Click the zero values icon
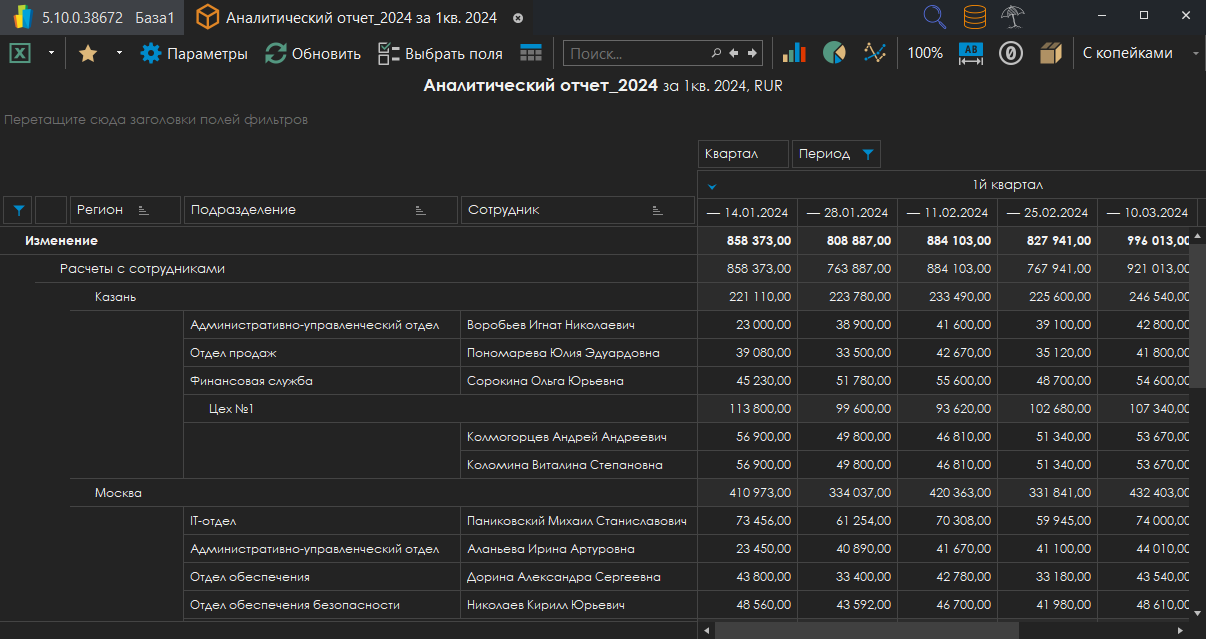 (x=1010, y=54)
